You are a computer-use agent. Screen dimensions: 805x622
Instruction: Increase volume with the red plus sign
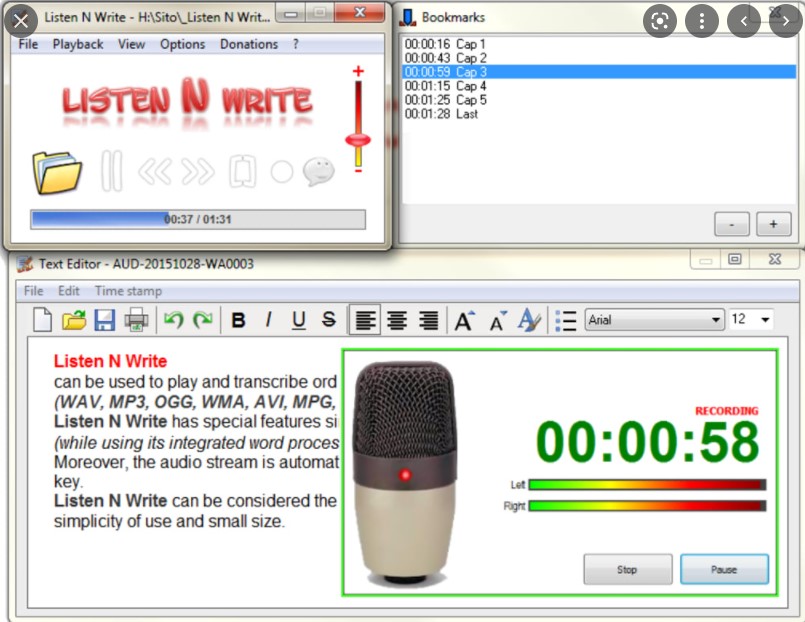(358, 71)
